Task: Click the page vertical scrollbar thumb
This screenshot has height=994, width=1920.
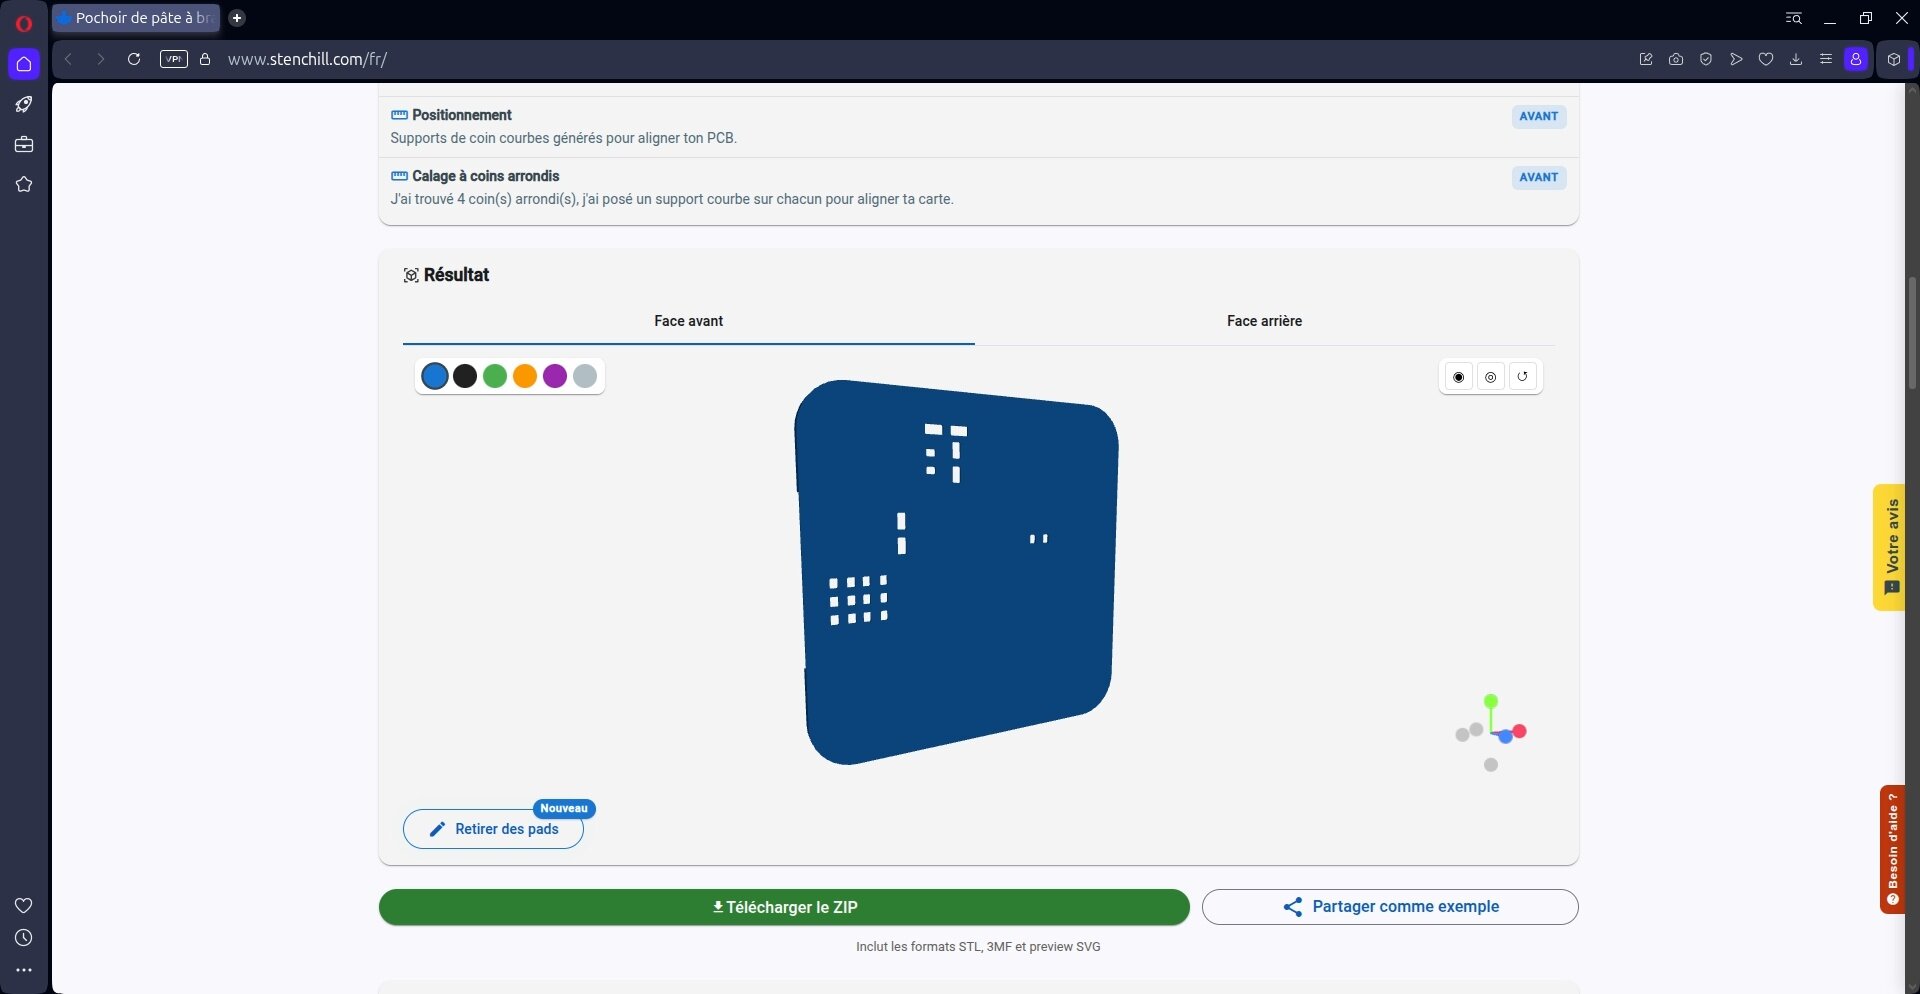Action: 1912,333
